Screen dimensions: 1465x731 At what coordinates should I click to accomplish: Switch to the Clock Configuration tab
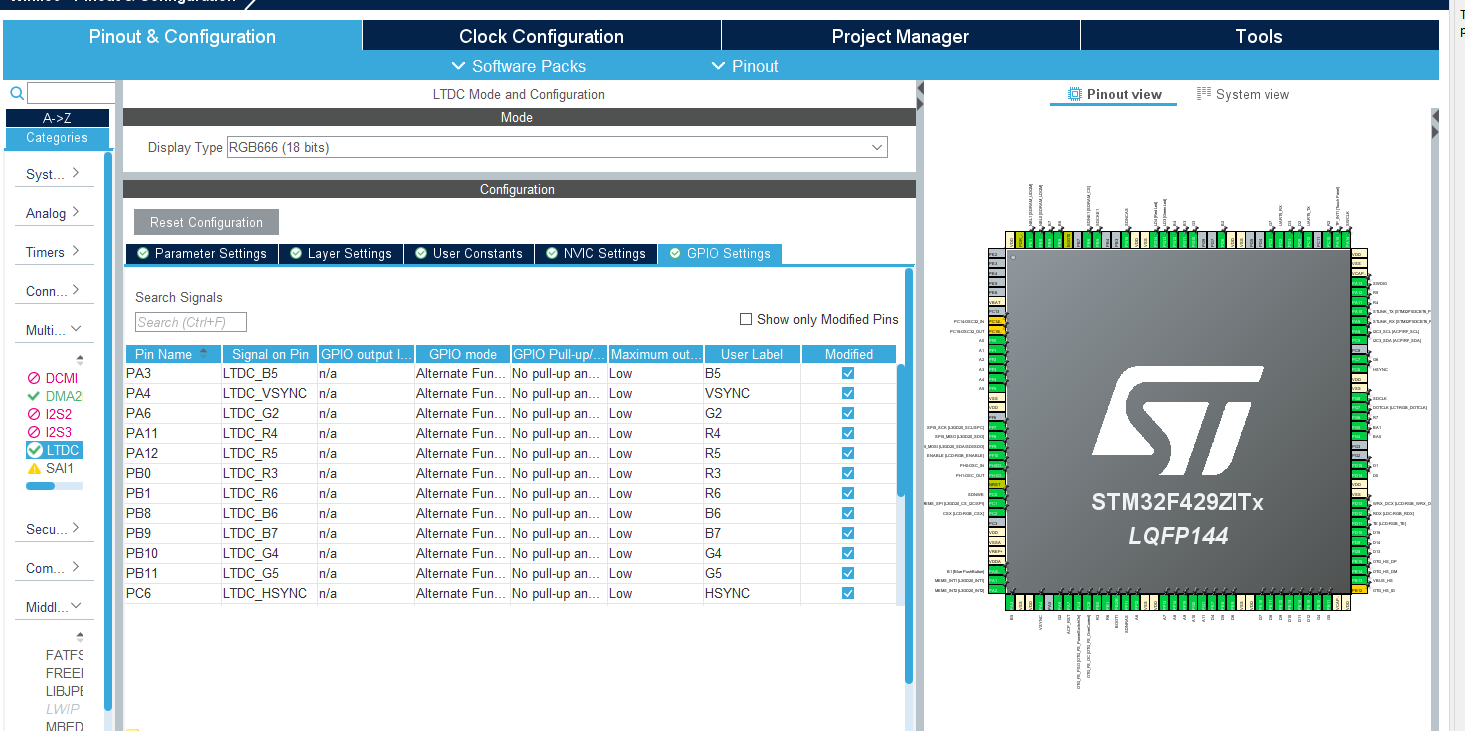click(x=541, y=36)
